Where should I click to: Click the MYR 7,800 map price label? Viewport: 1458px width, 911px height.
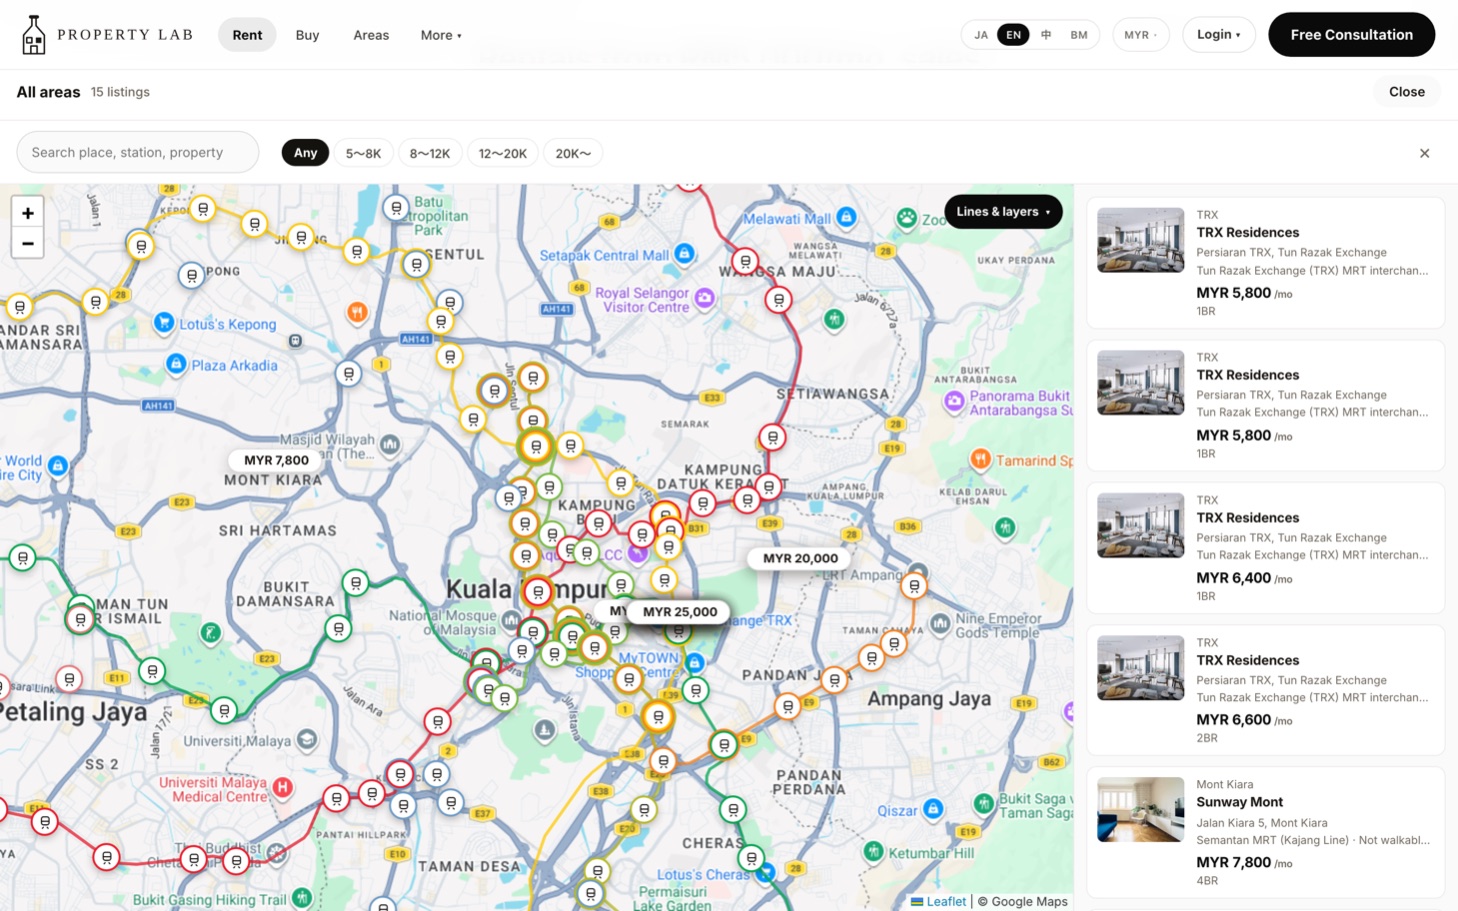pyautogui.click(x=276, y=460)
